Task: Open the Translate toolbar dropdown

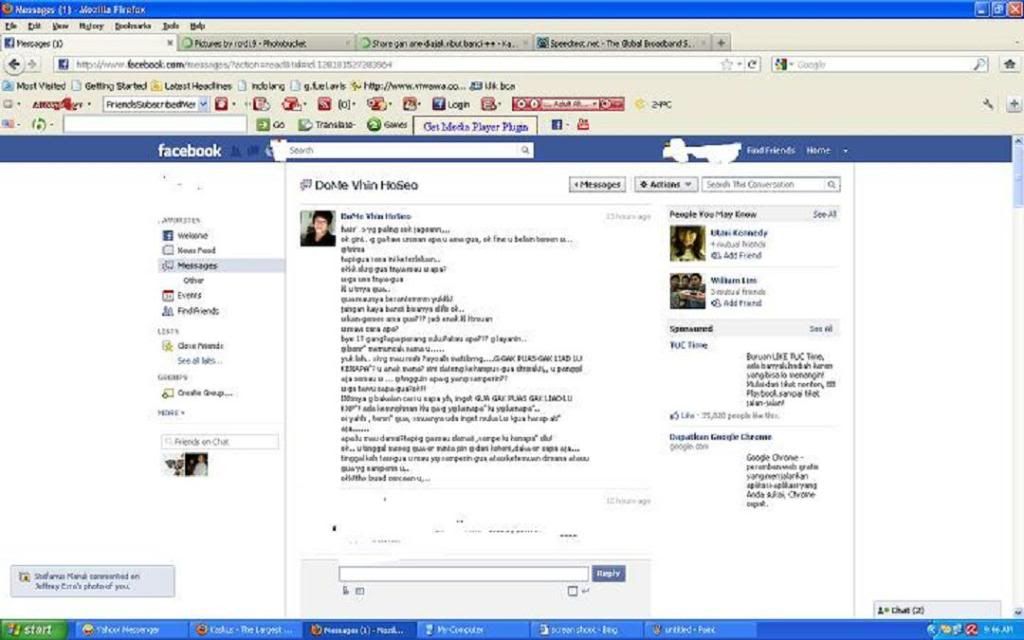Action: tap(327, 125)
